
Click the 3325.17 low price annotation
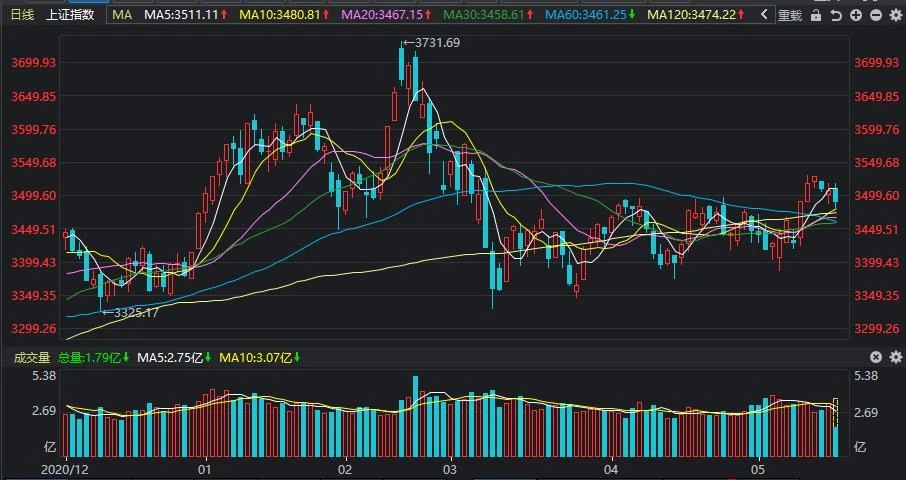(x=130, y=314)
